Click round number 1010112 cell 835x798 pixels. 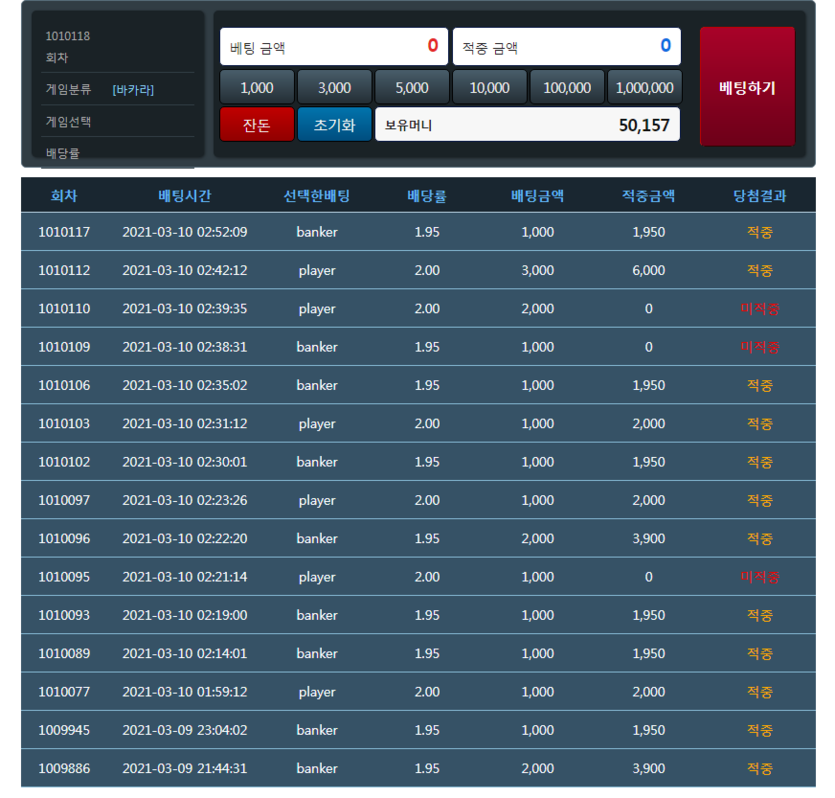click(x=64, y=270)
